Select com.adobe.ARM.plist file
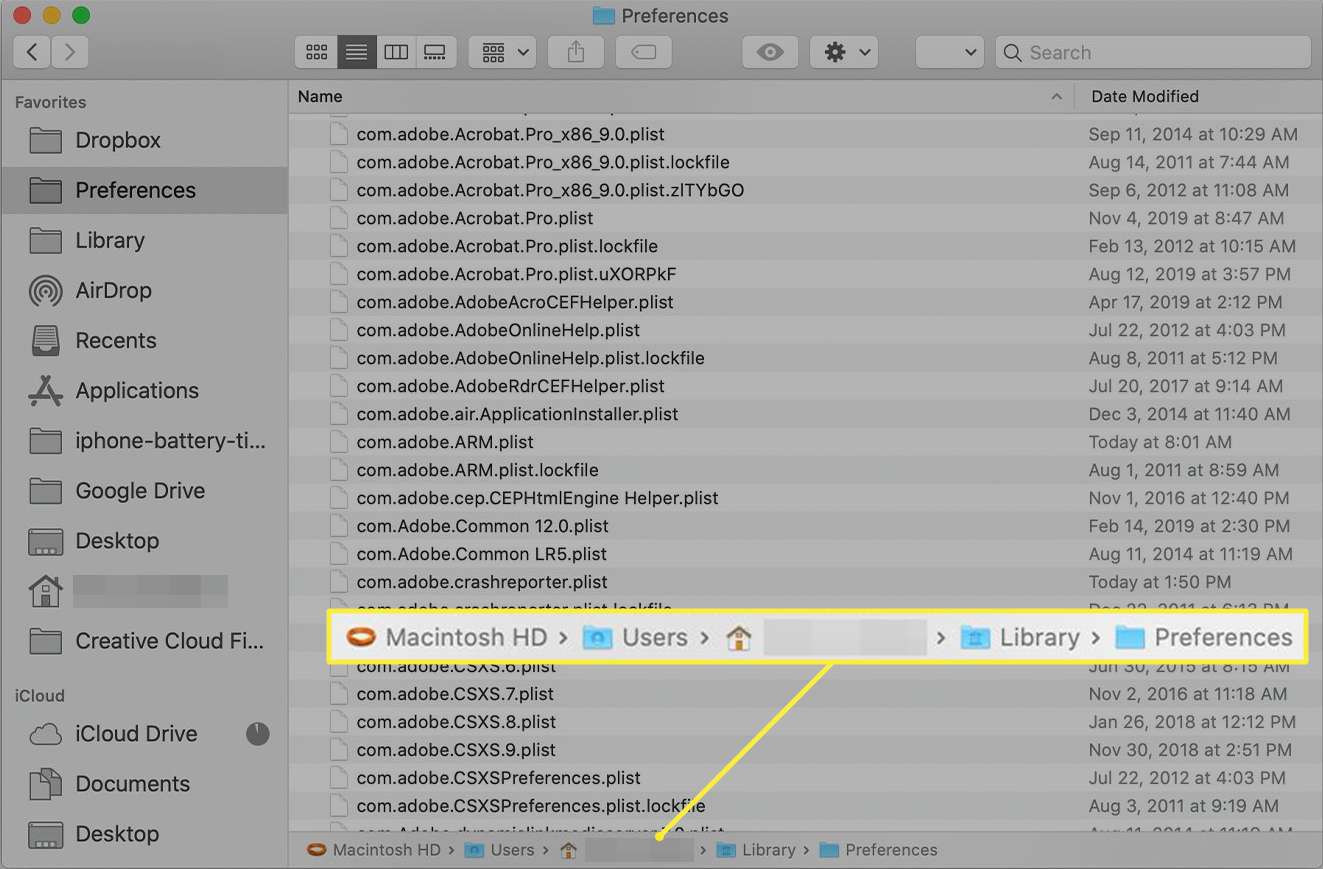The width and height of the screenshot is (1323, 869). pos(445,442)
